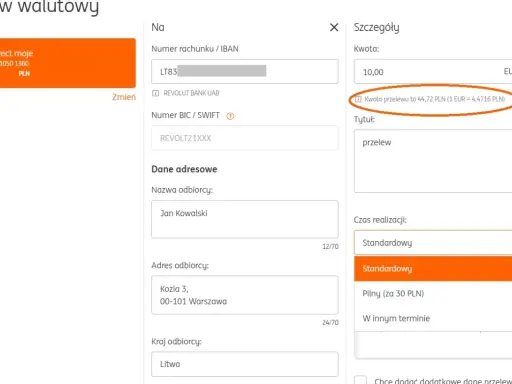Click the Zmień link

click(124, 97)
